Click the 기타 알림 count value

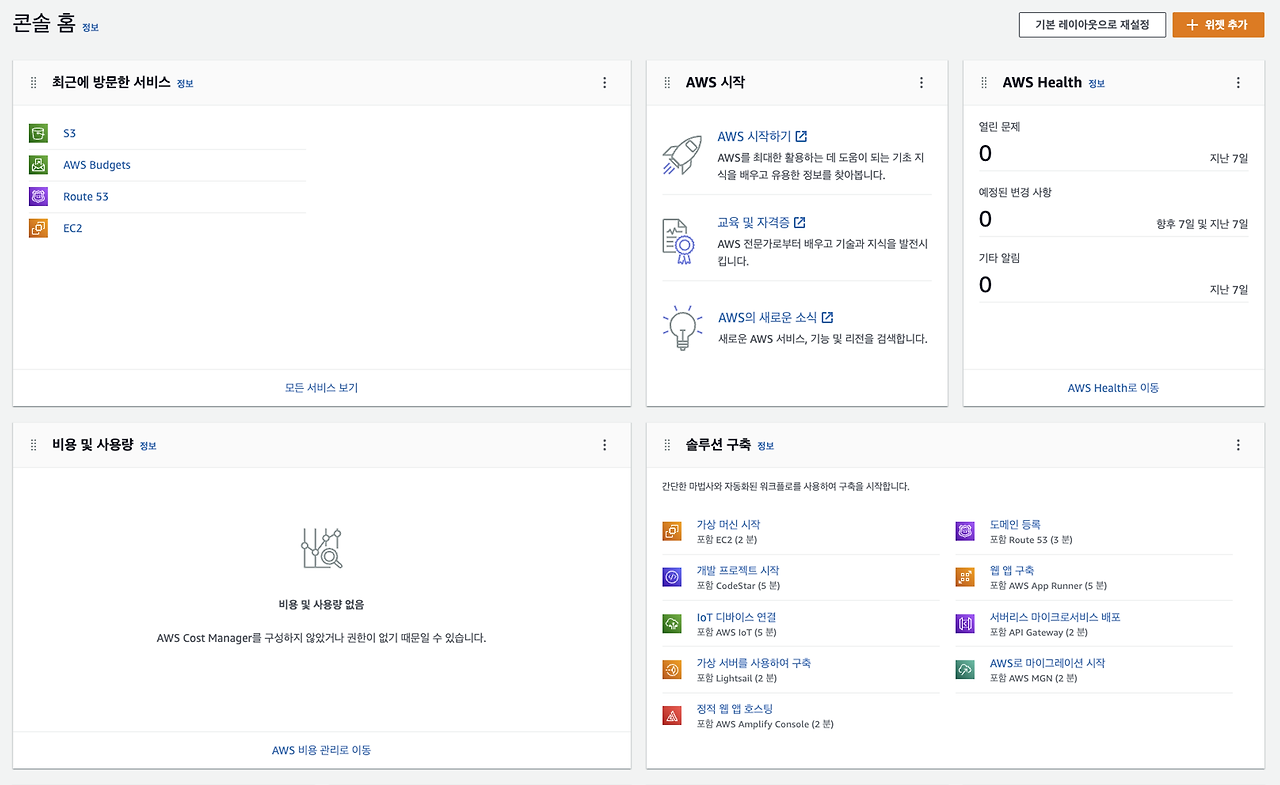985,286
